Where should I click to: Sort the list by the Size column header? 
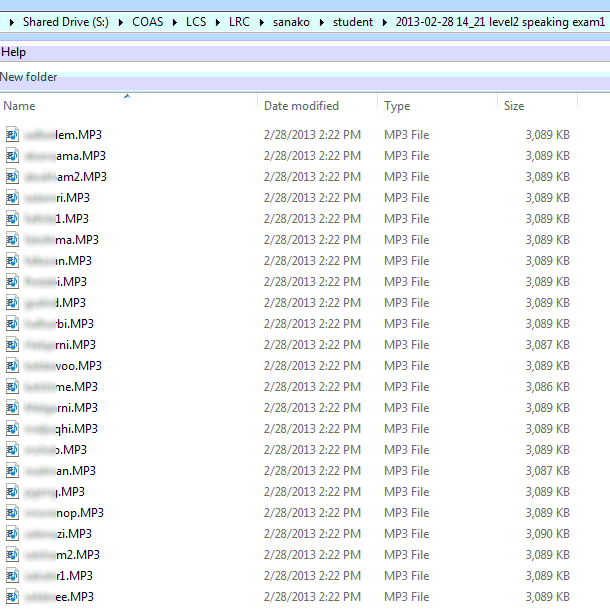point(514,106)
